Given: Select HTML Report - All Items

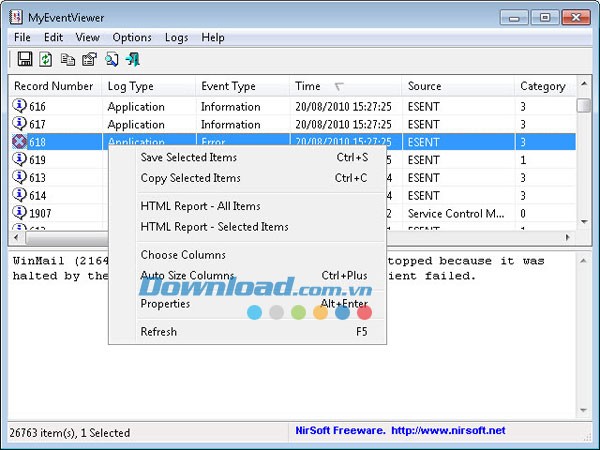Looking at the screenshot, I should [x=247, y=206].
